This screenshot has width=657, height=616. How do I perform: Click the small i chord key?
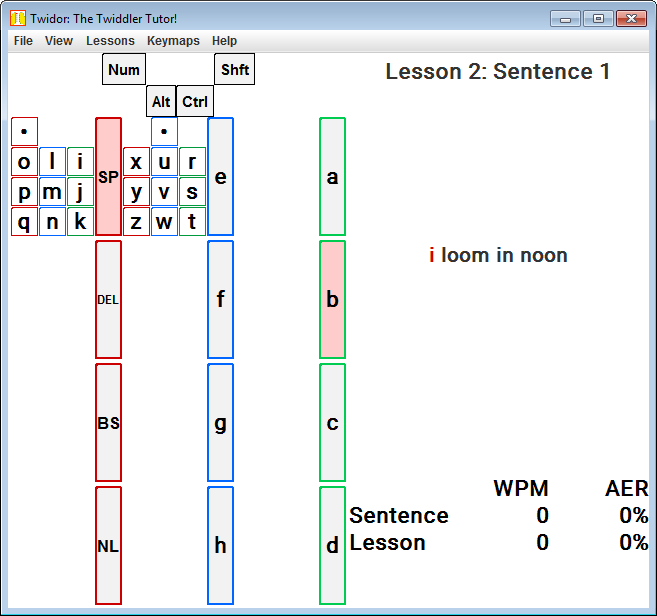coord(80,161)
